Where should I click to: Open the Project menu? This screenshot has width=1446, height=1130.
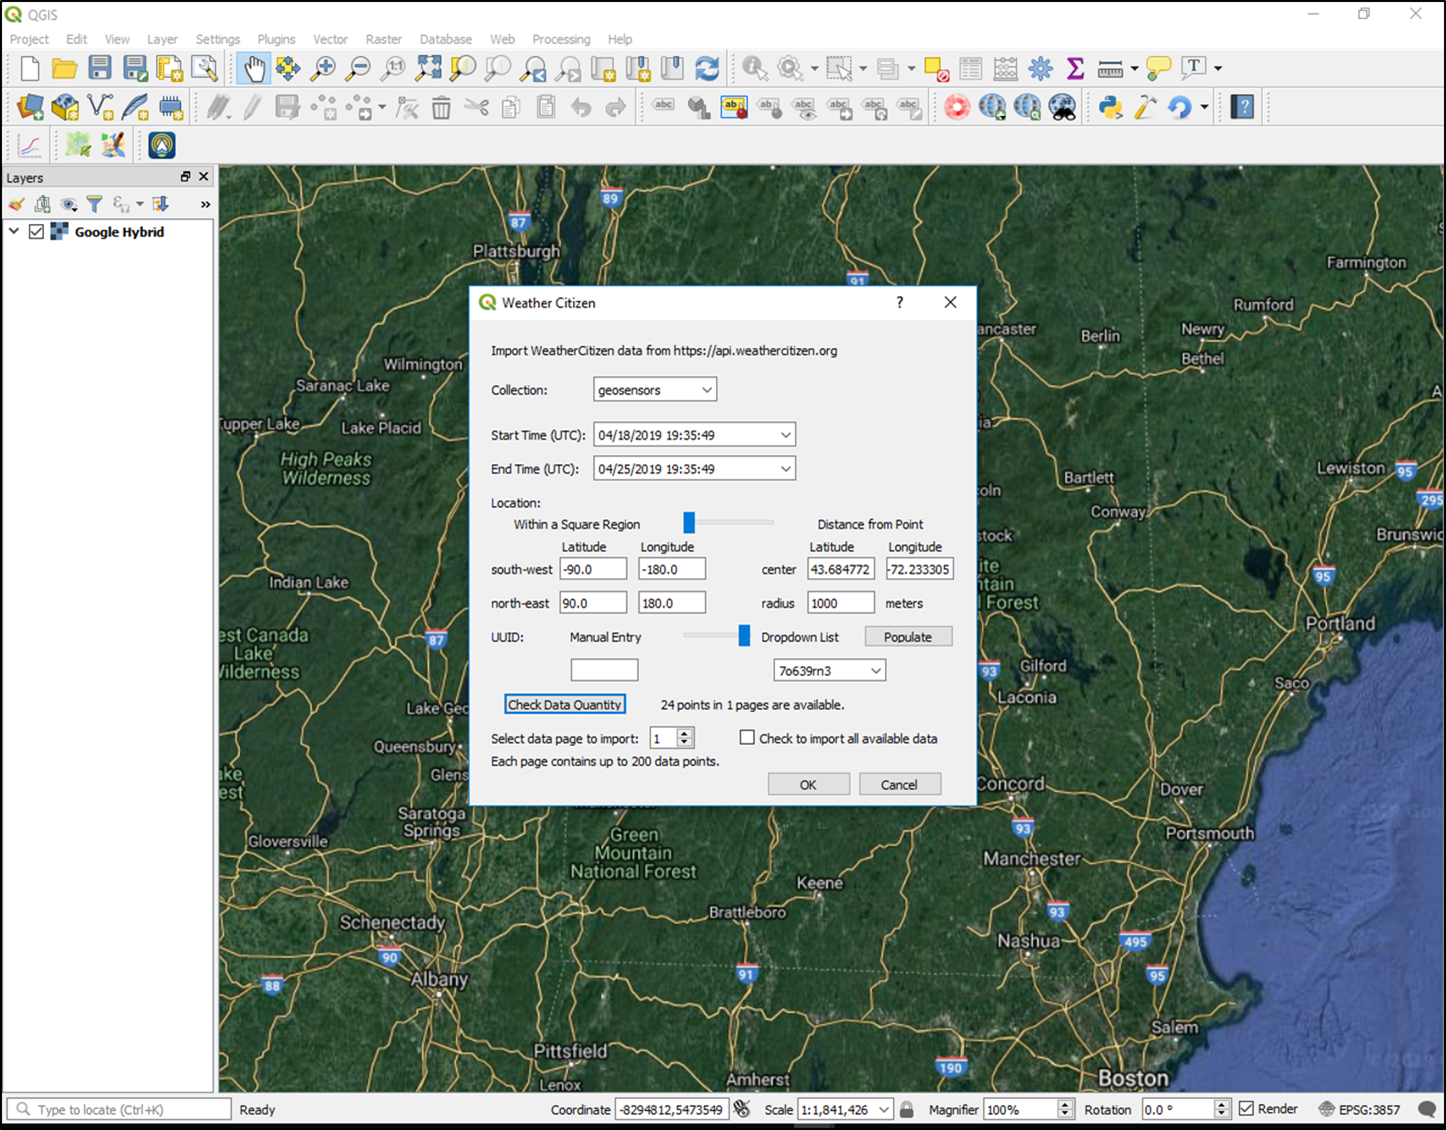coord(29,39)
